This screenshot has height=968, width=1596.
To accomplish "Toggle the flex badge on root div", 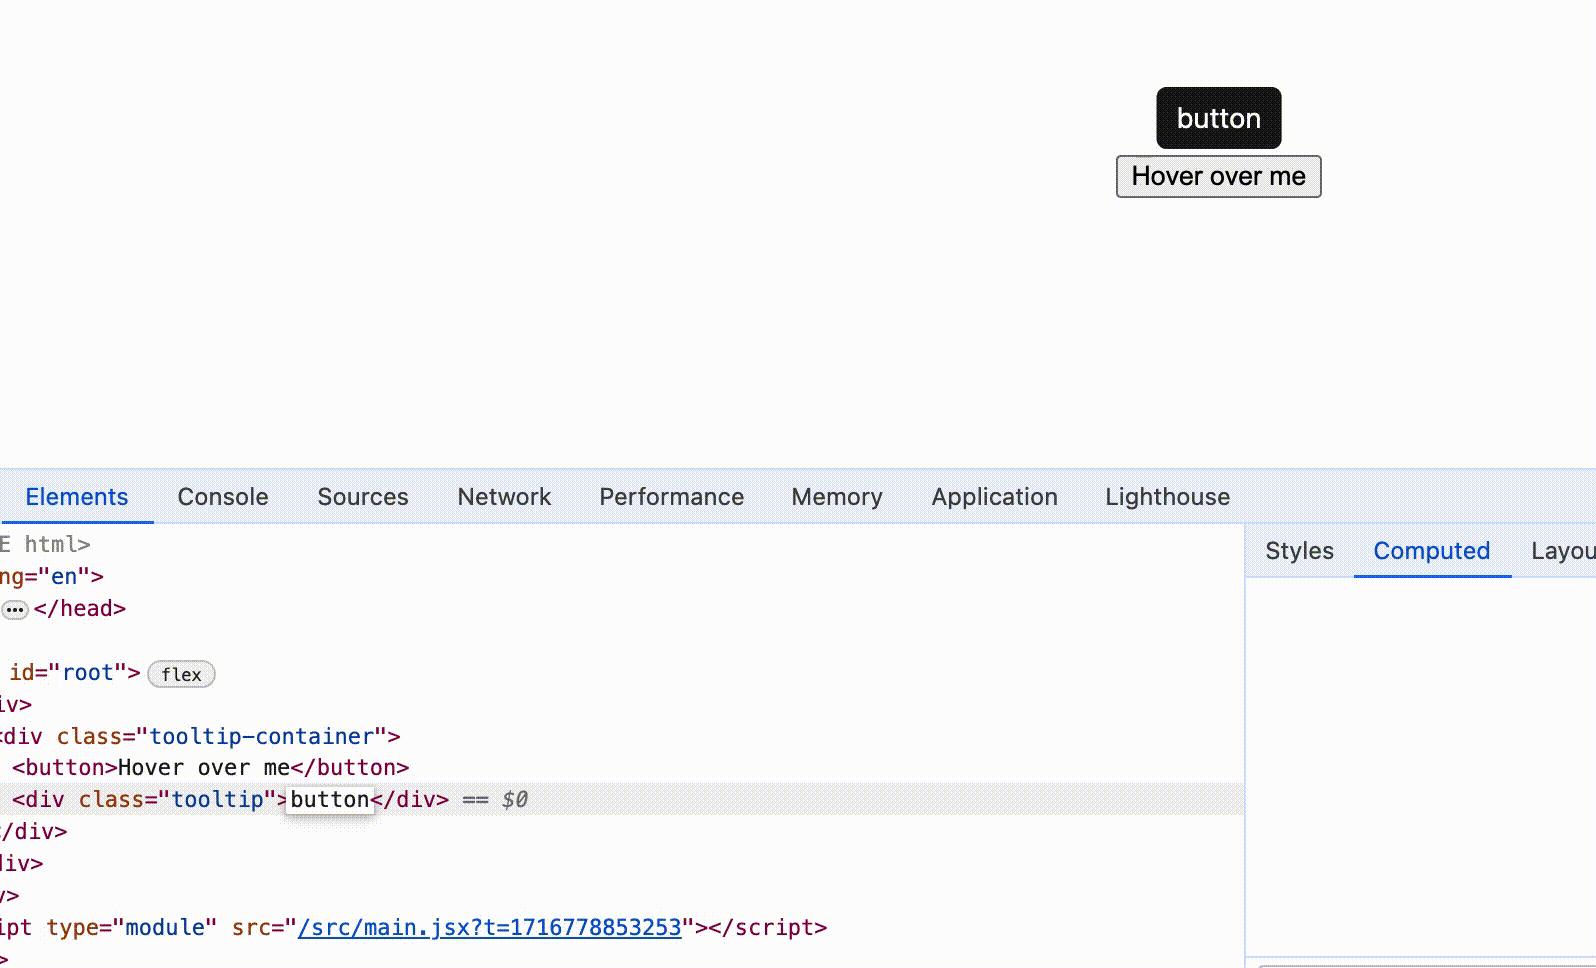I will click(181, 674).
